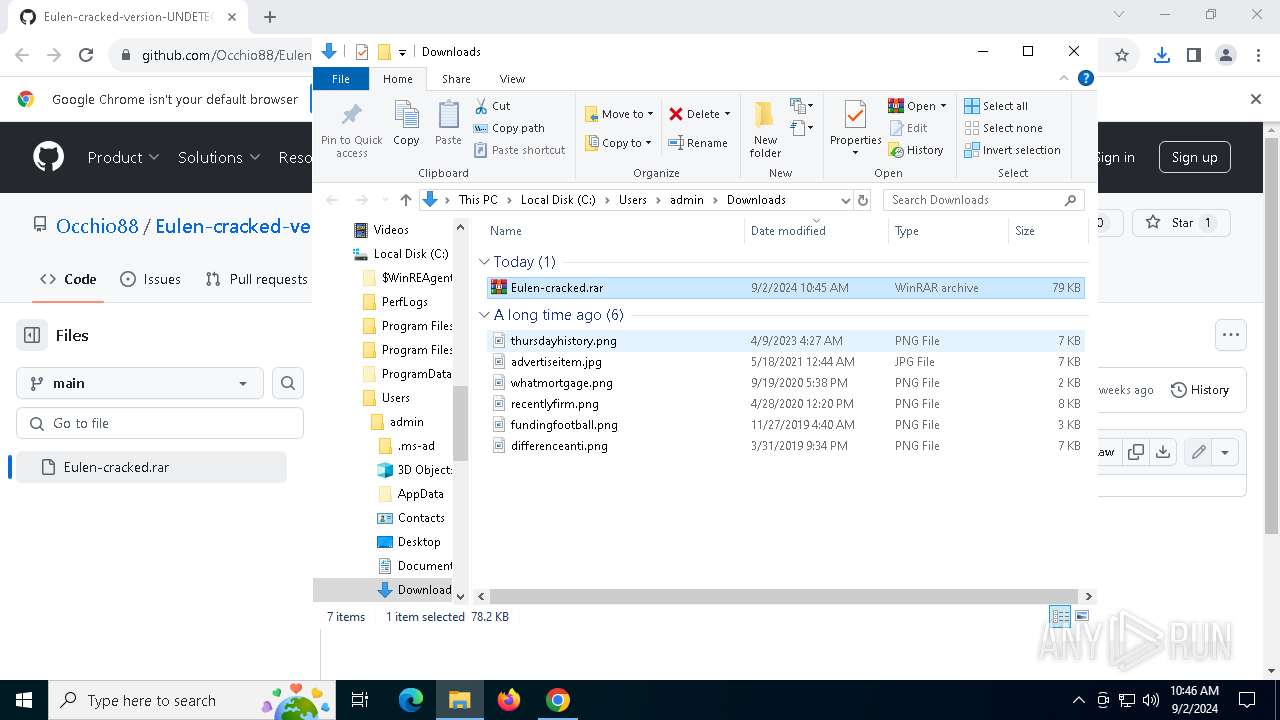Viewport: 1280px width, 720px height.
Task: Open GitHub Issues tab in Chrome
Action: (x=150, y=279)
